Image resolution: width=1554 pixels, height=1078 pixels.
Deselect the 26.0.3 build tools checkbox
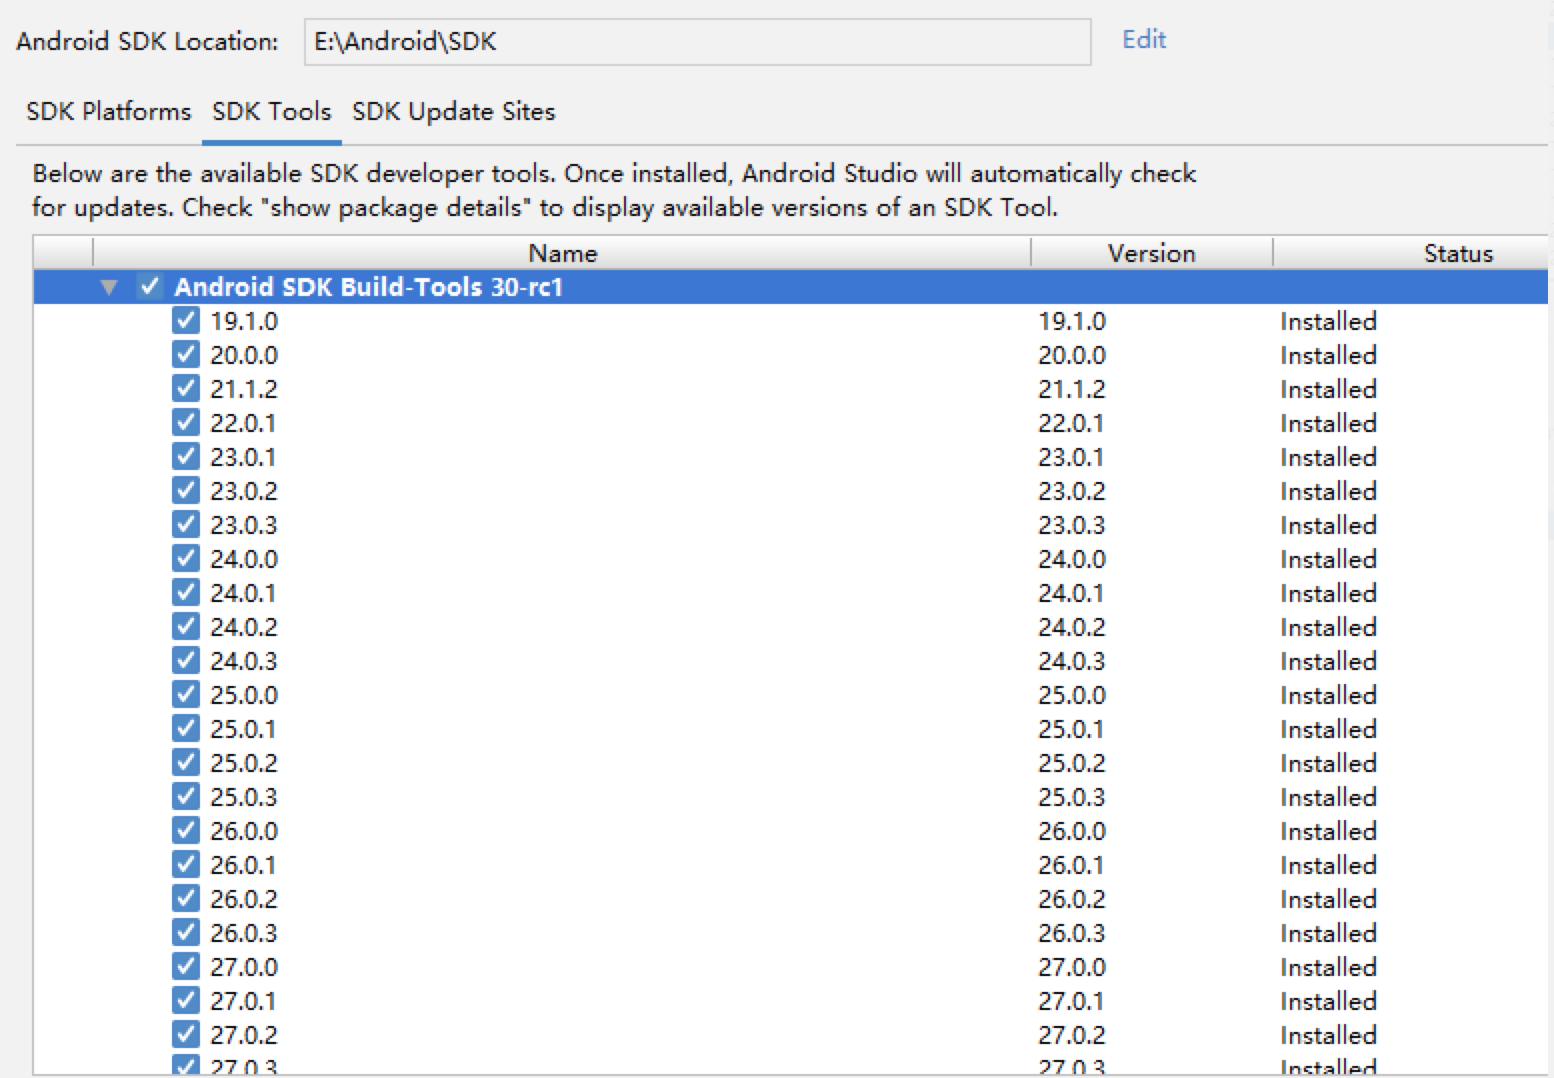point(185,933)
